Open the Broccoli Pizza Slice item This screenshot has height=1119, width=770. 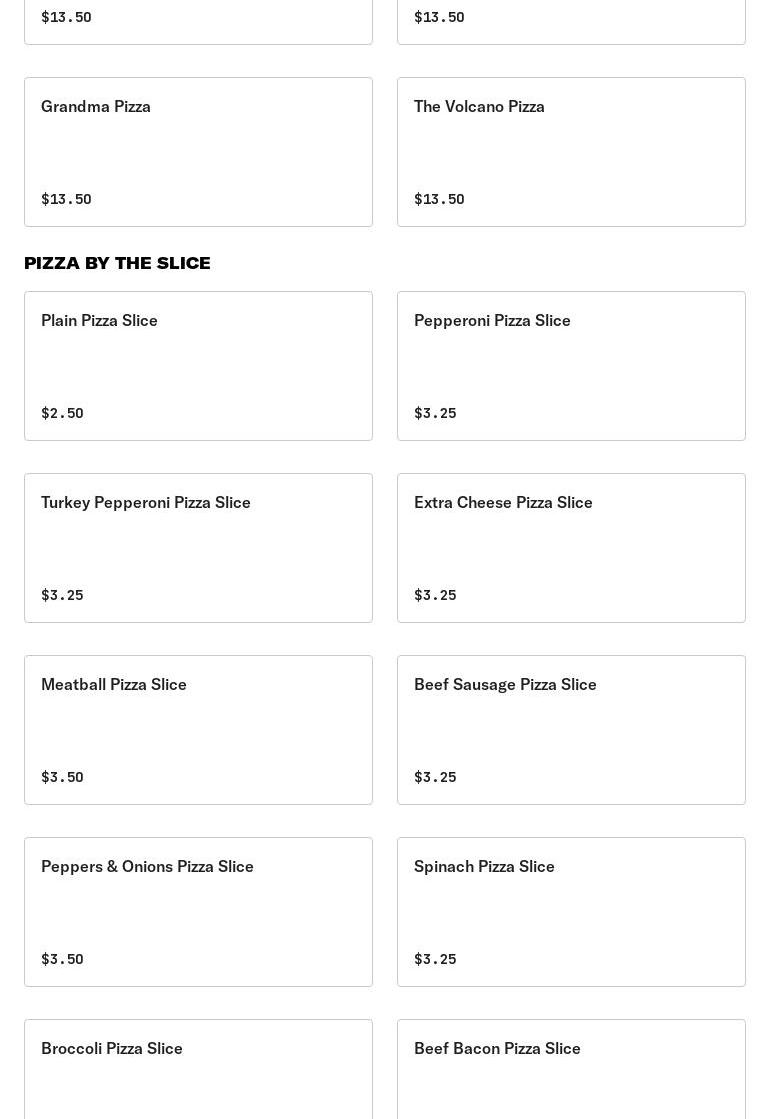198,1070
